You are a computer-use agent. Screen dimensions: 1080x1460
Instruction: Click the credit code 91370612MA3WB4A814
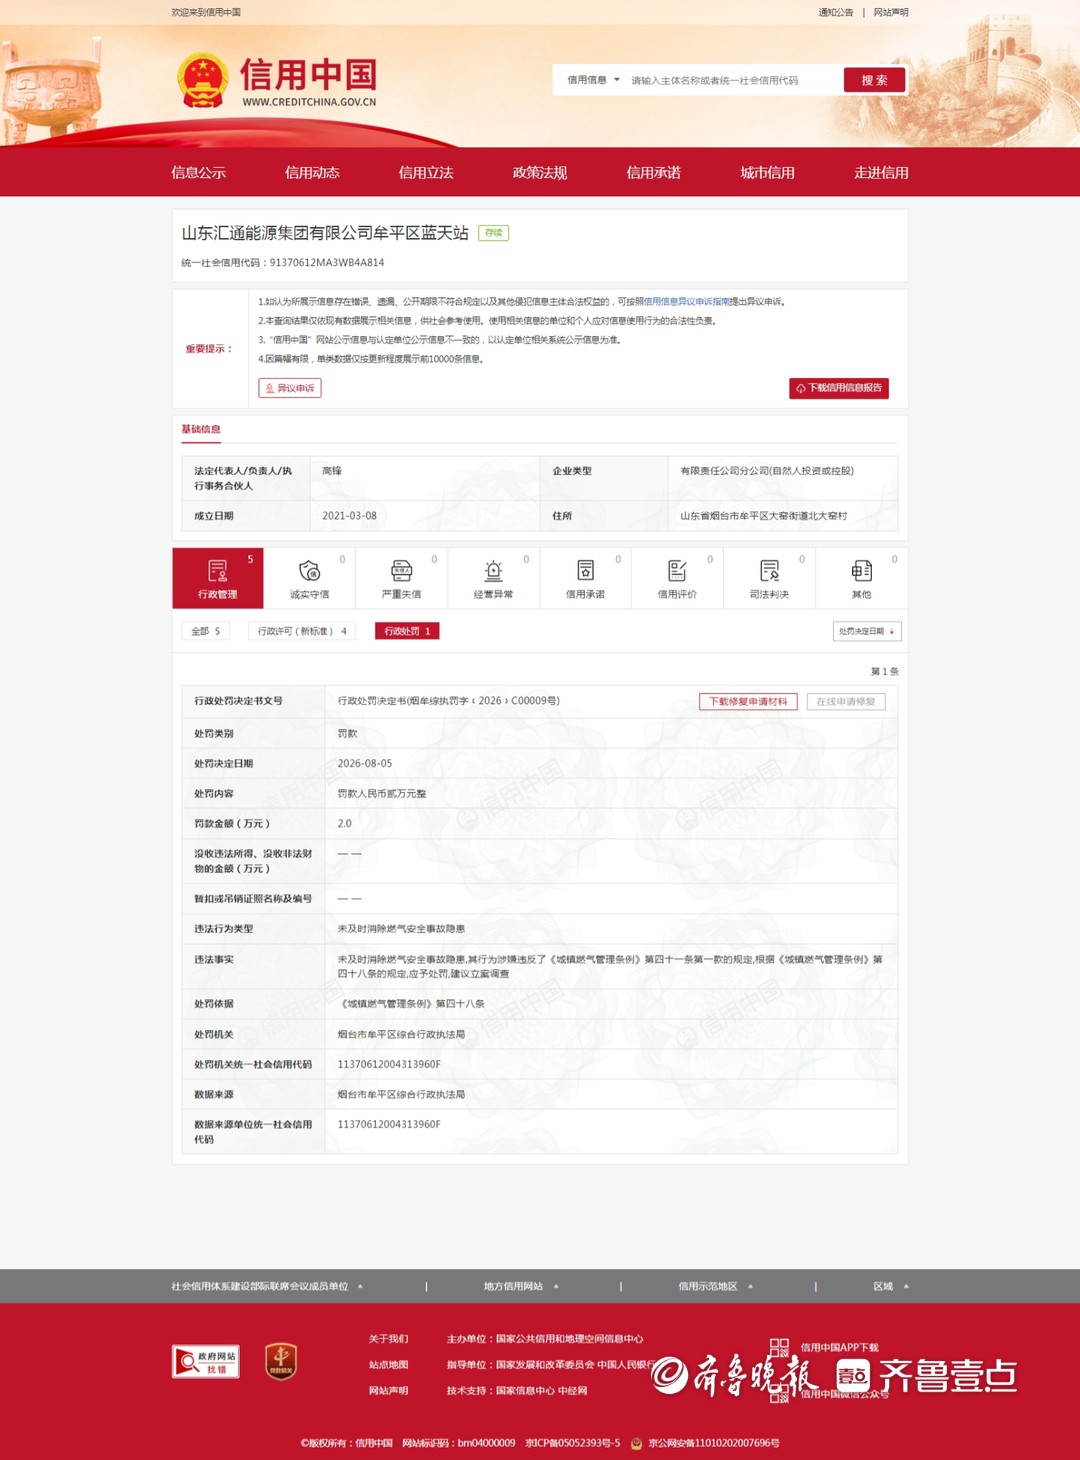pos(327,263)
